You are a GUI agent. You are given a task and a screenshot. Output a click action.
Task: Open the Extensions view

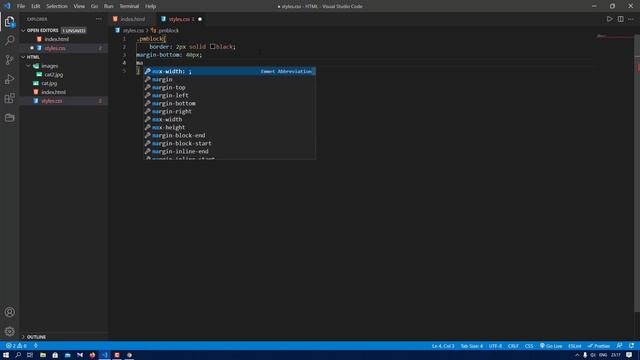9,98
